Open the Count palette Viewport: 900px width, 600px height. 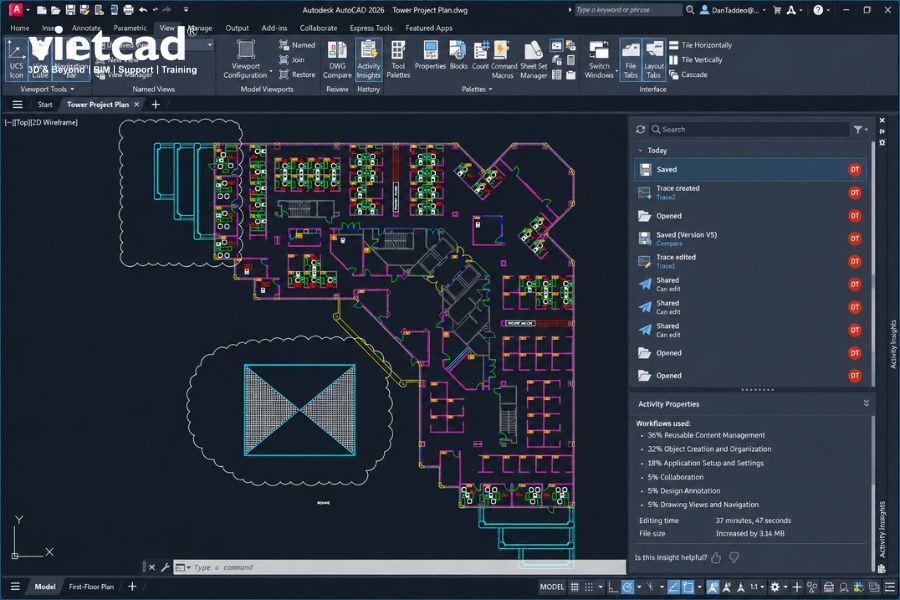click(480, 56)
